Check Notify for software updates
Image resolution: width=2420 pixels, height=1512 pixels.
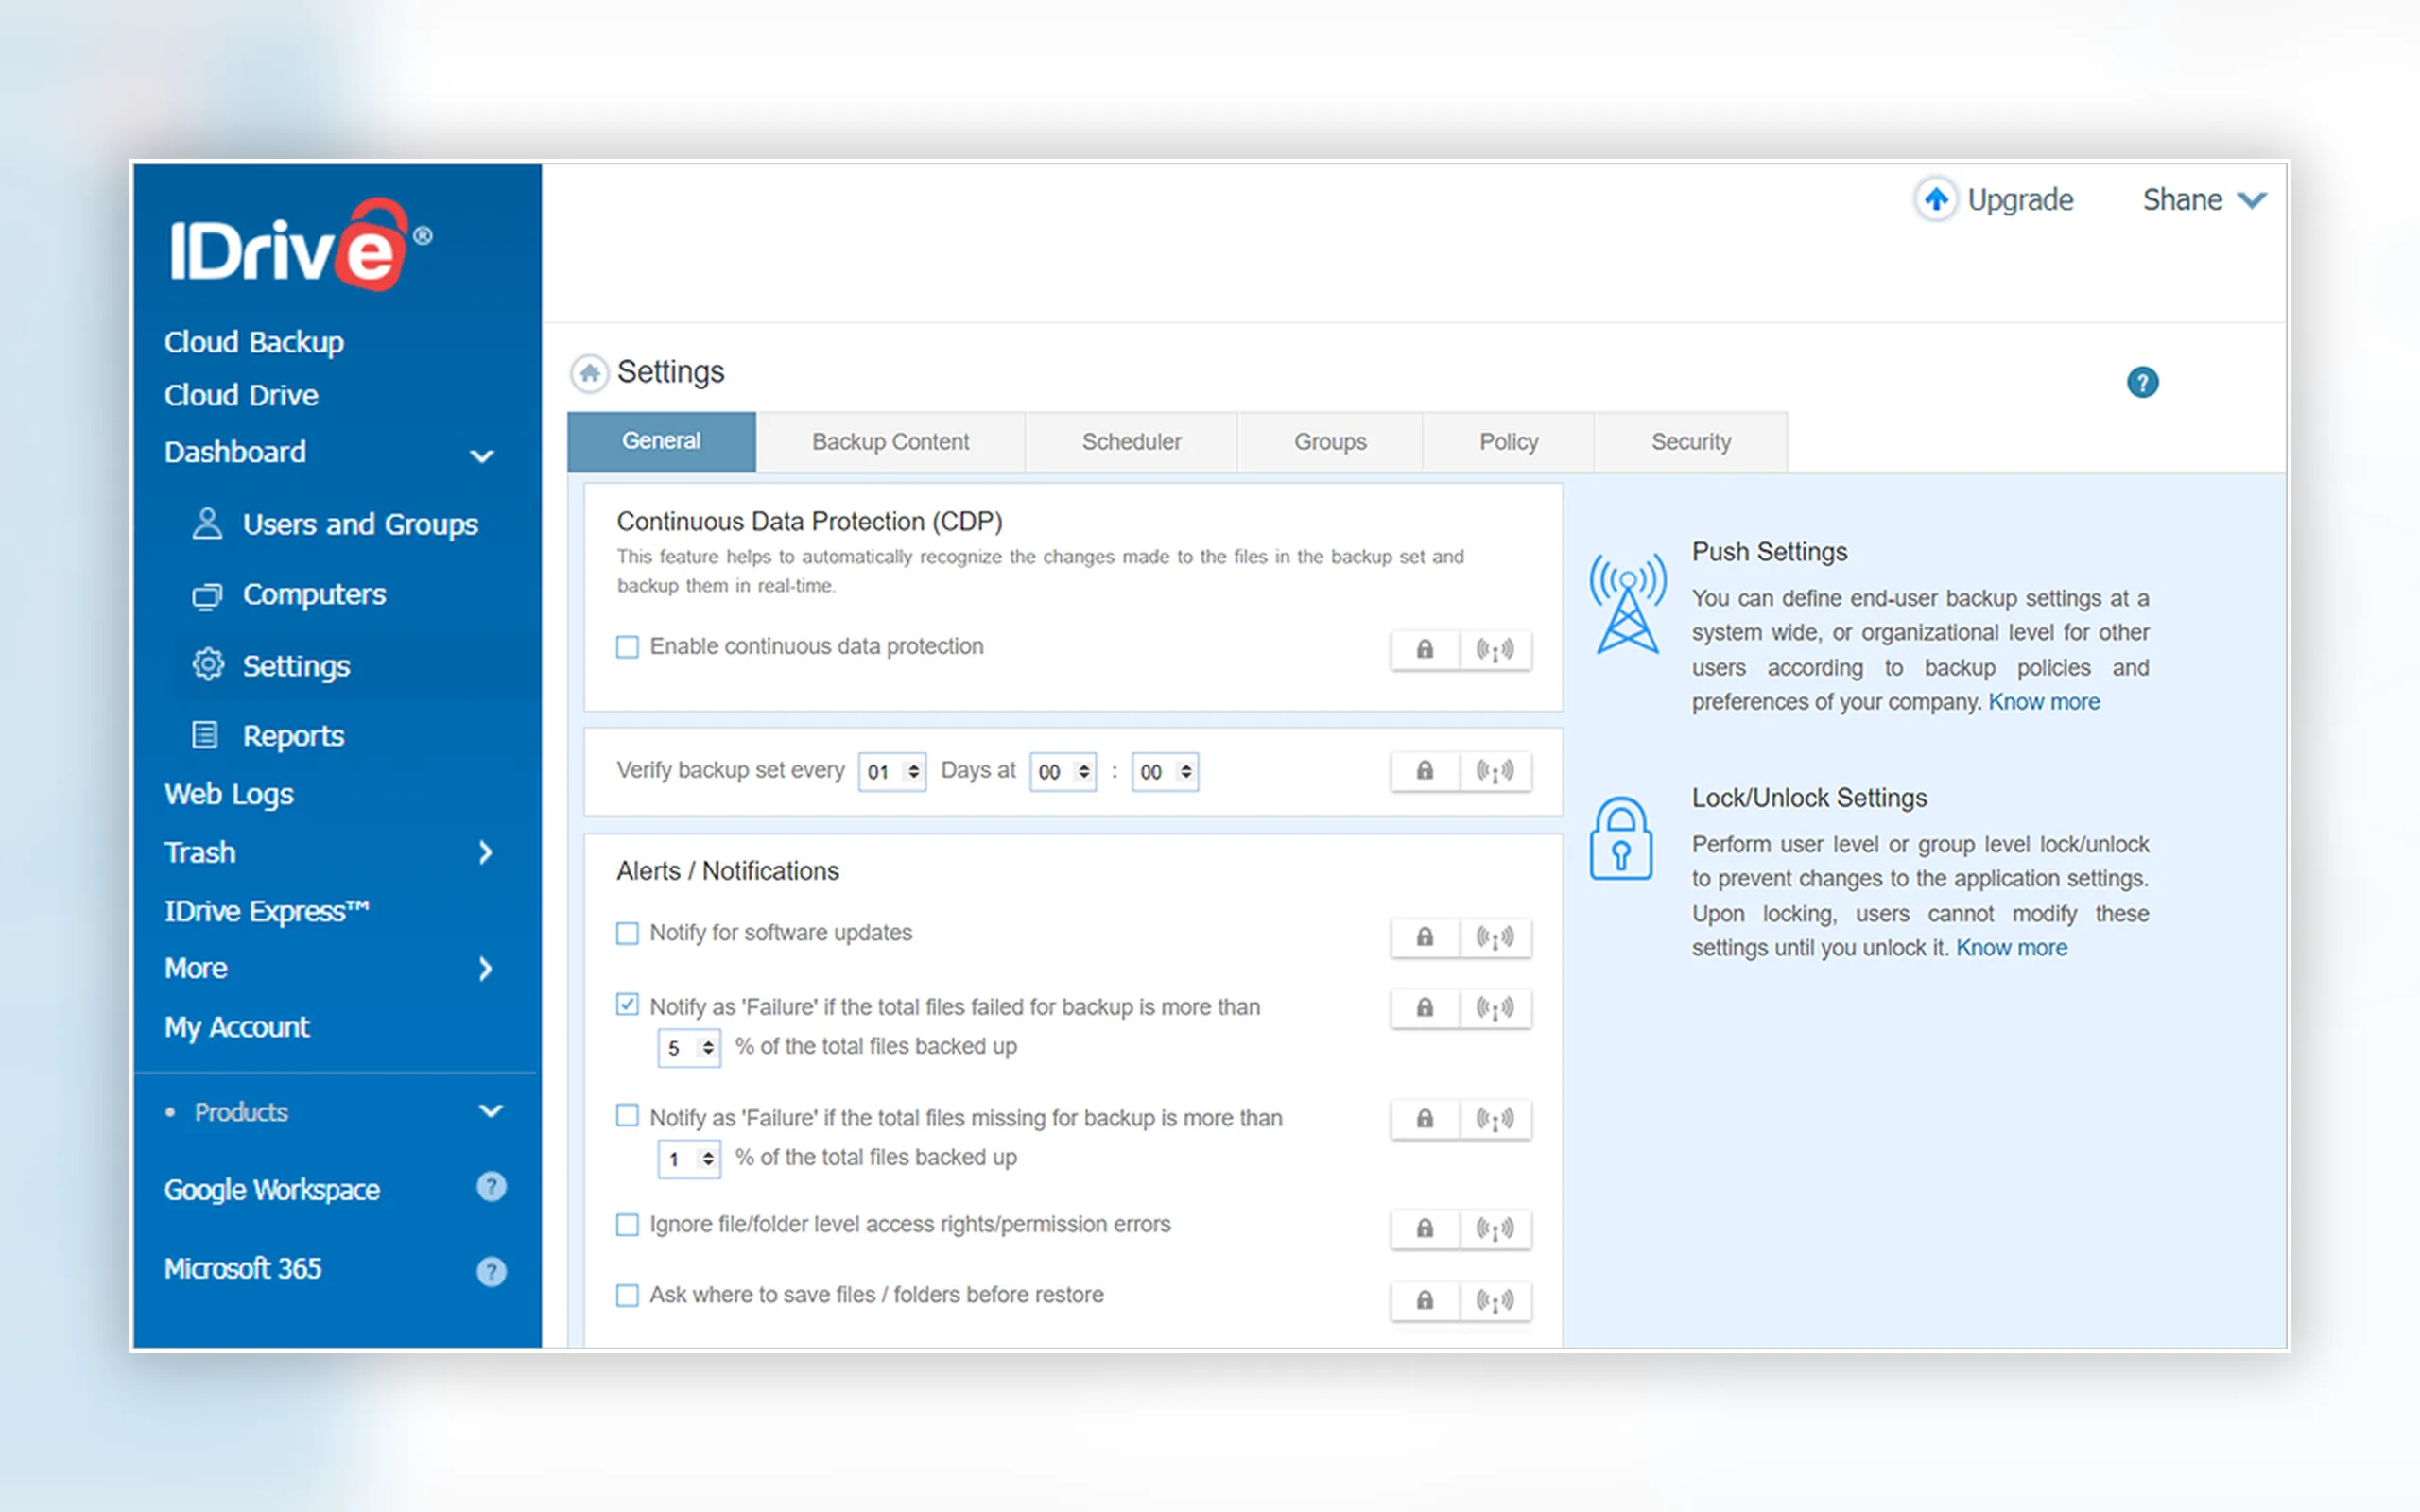627,933
